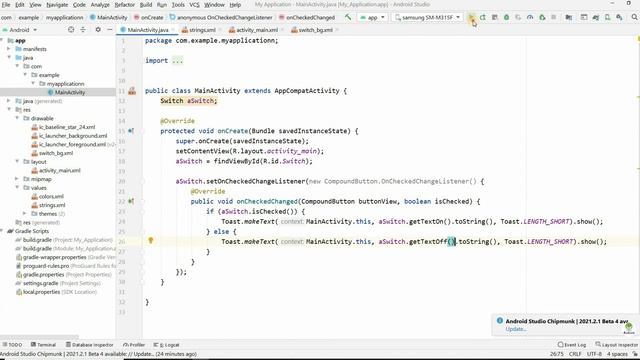Click Search Everywhere magnifier icon

click(635, 17)
